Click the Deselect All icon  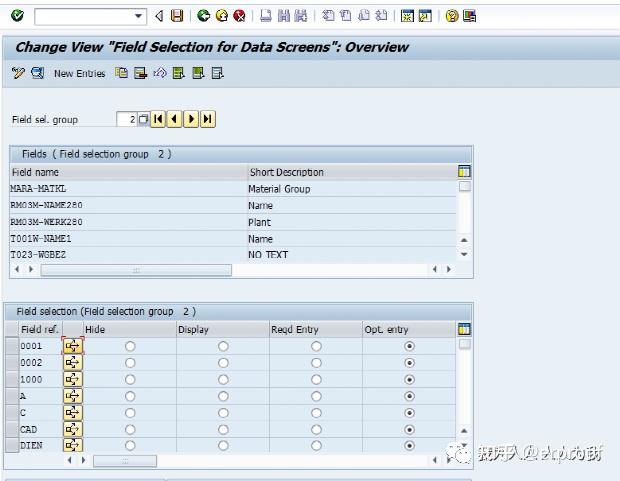click(217, 73)
